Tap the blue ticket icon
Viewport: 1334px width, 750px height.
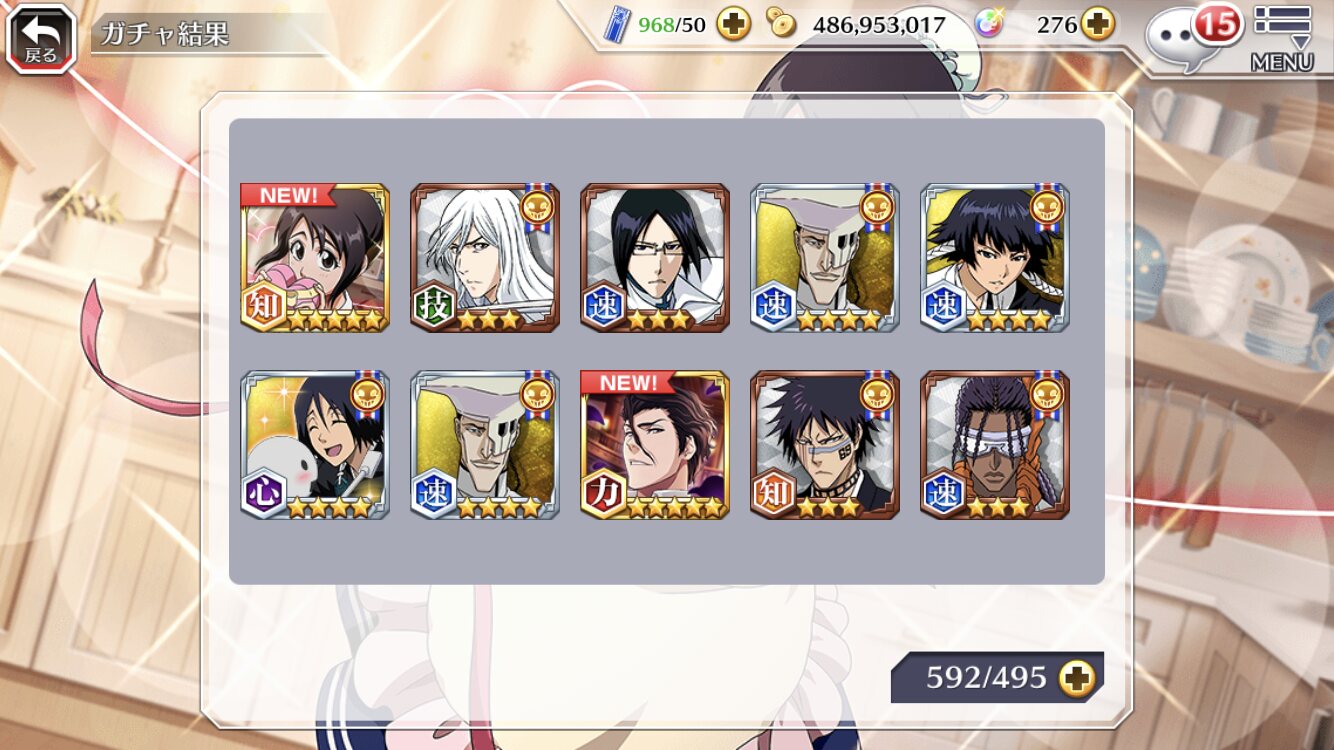[618, 25]
